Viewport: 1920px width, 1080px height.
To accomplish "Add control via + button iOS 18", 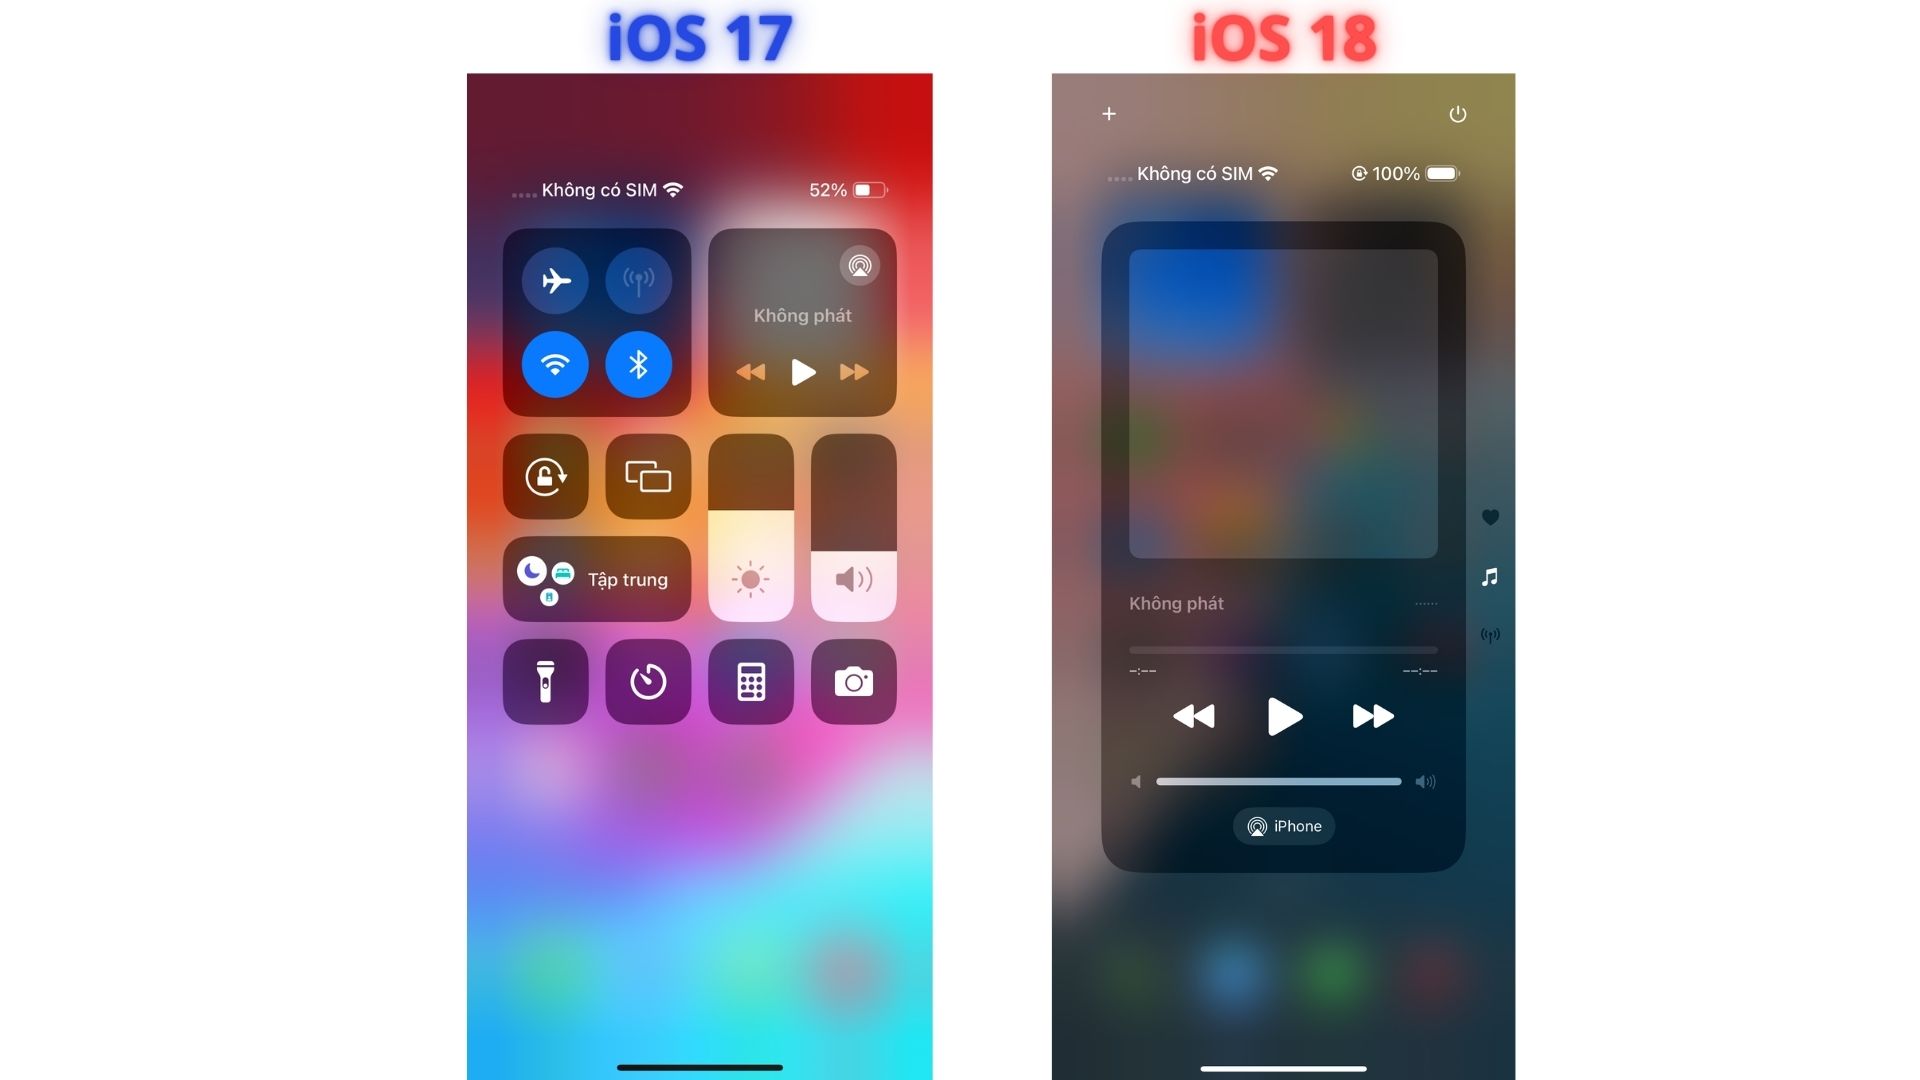I will click(1108, 115).
